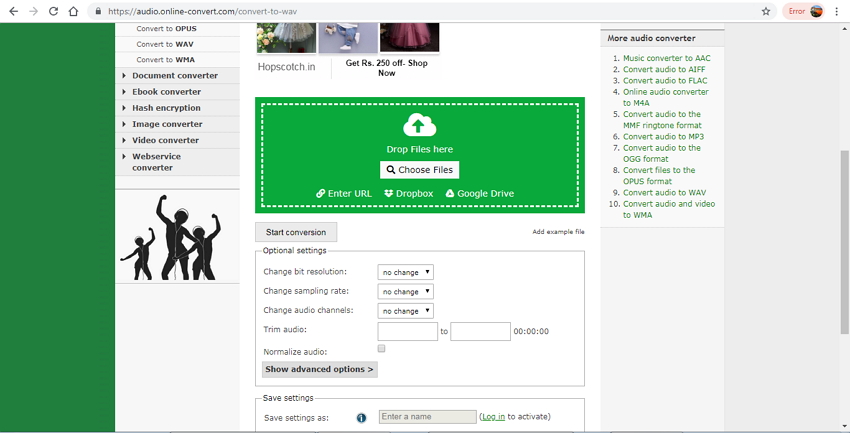Expand the Document converter section

pos(175,76)
